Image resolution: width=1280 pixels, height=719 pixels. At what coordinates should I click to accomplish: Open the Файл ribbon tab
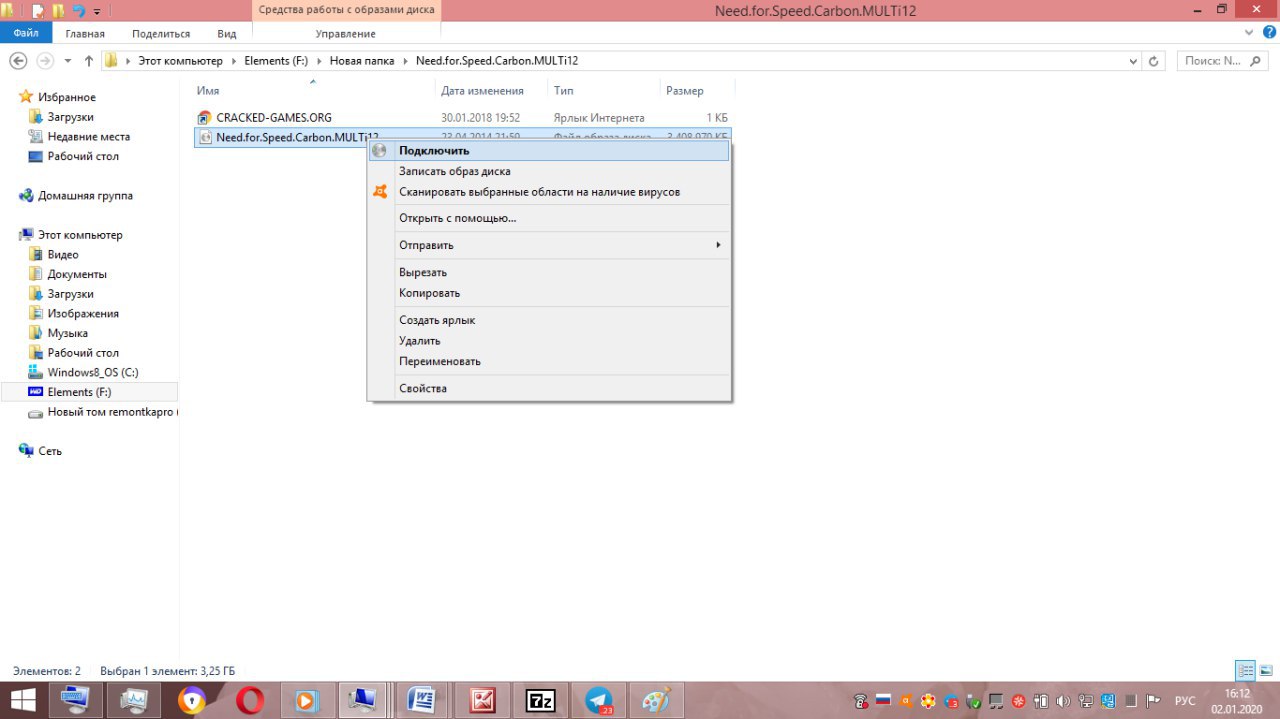26,33
